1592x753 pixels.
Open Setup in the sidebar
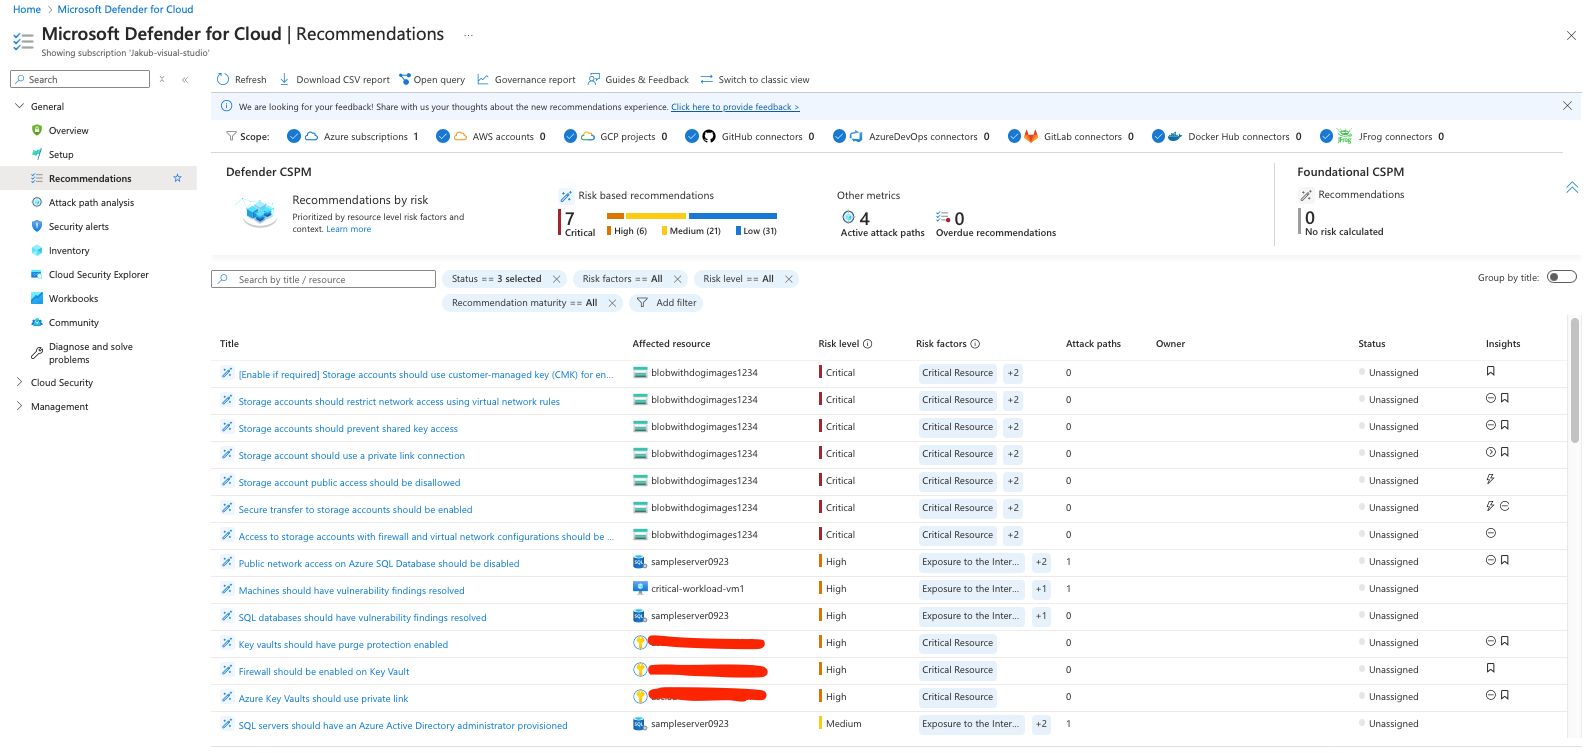point(61,154)
